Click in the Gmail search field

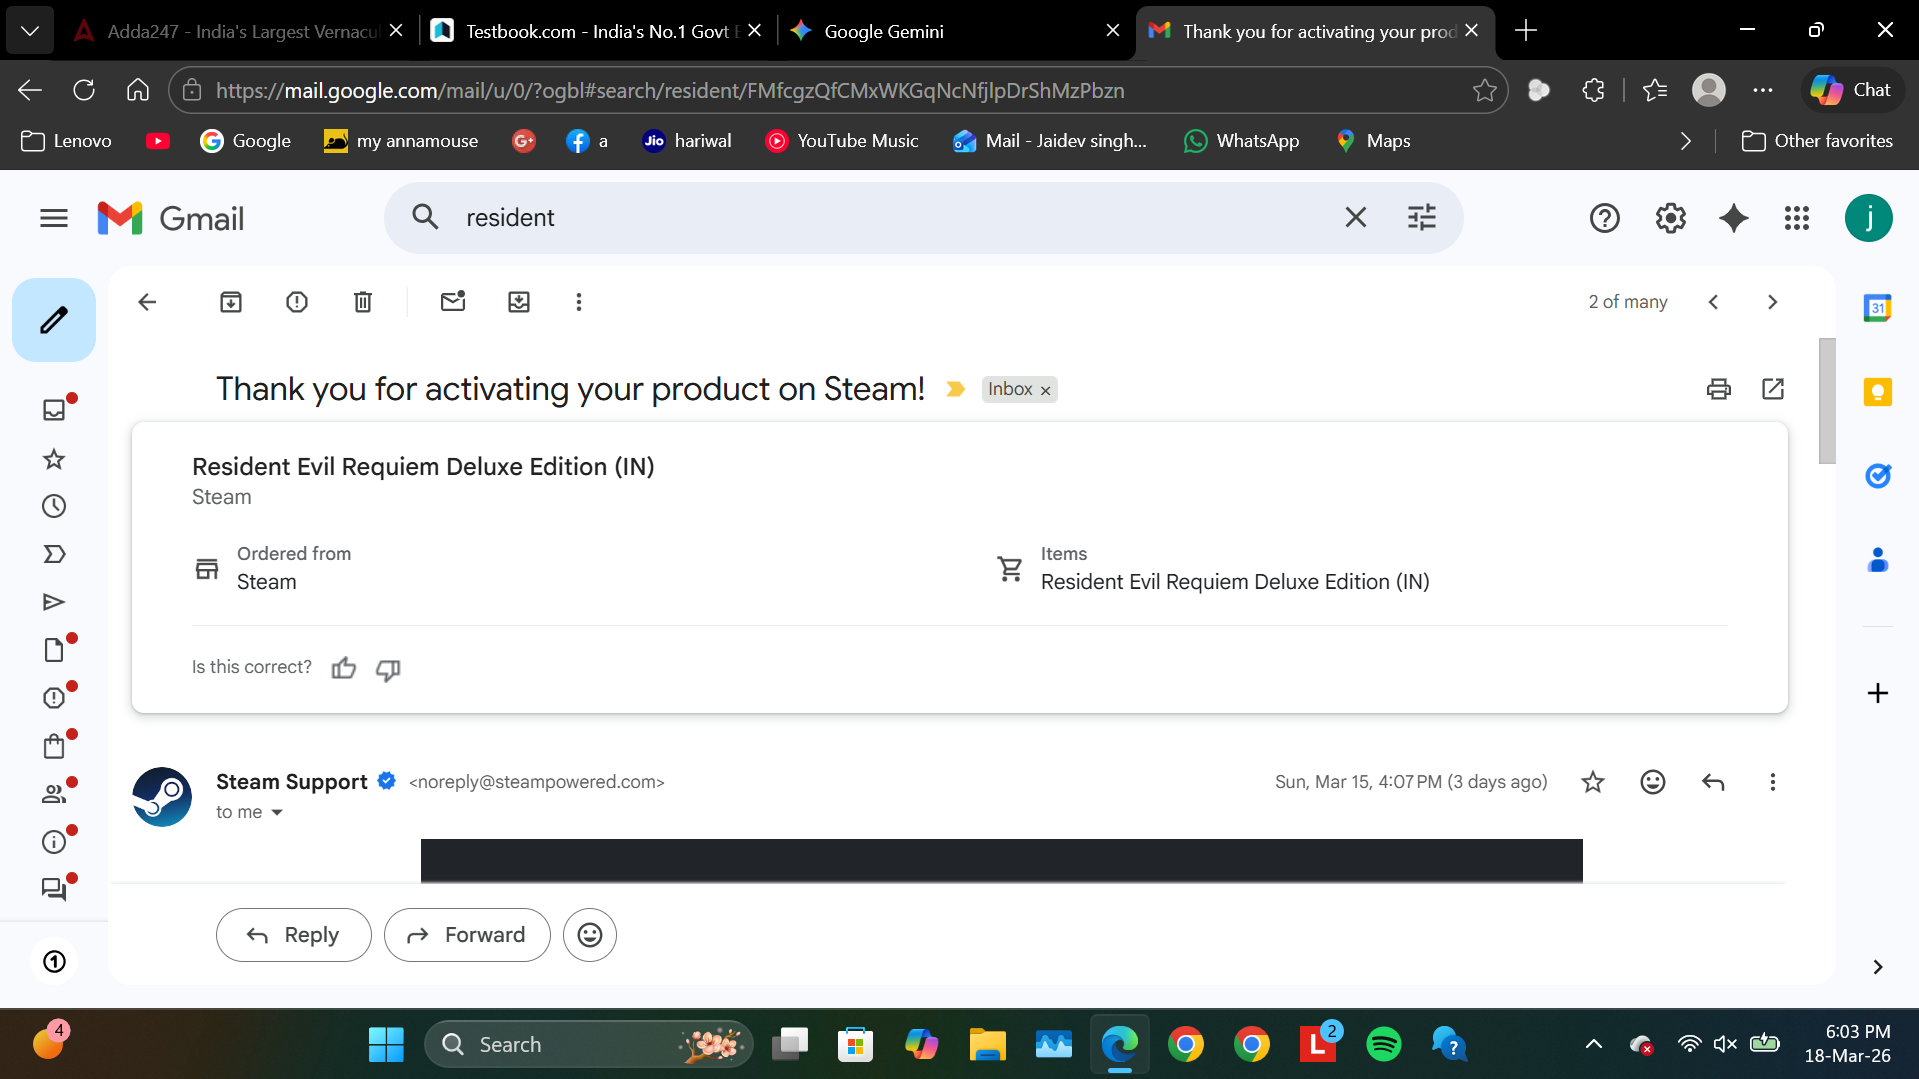[x=890, y=218]
